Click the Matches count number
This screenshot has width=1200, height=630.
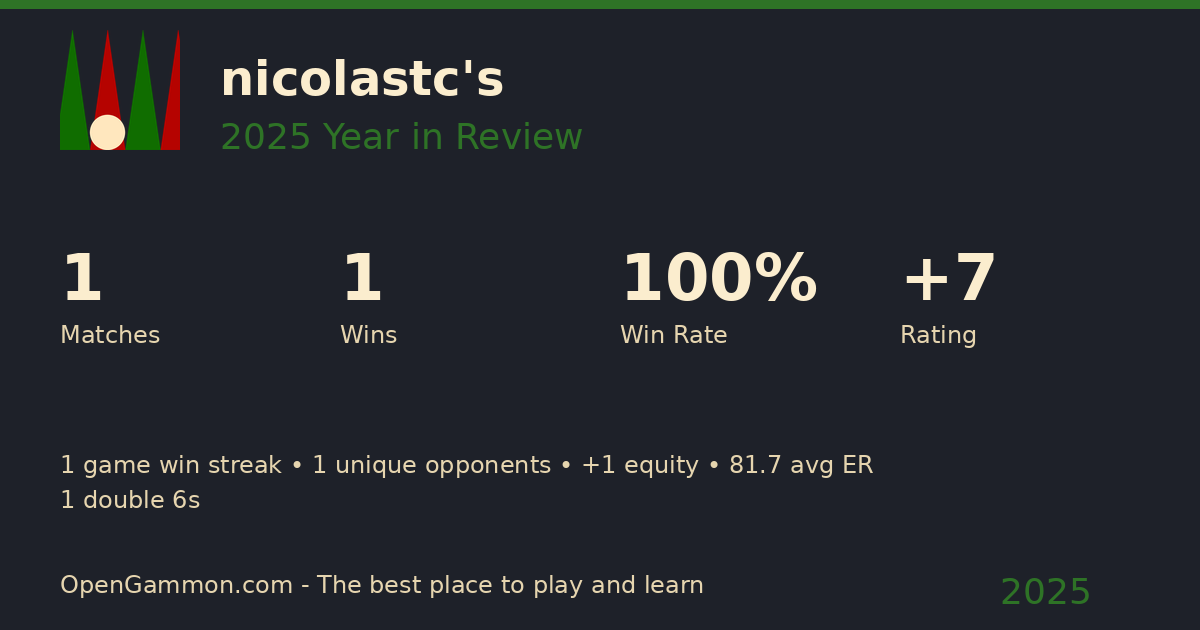pos(82,280)
